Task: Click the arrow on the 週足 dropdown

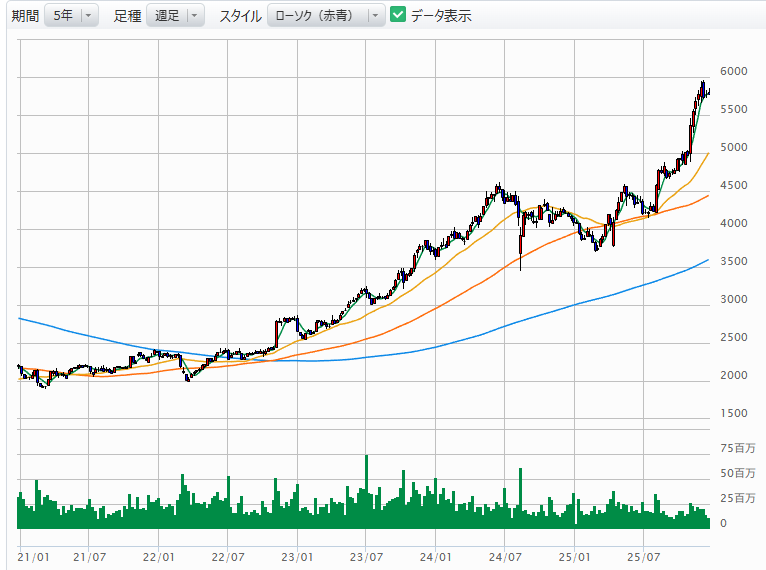Action: pos(193,16)
